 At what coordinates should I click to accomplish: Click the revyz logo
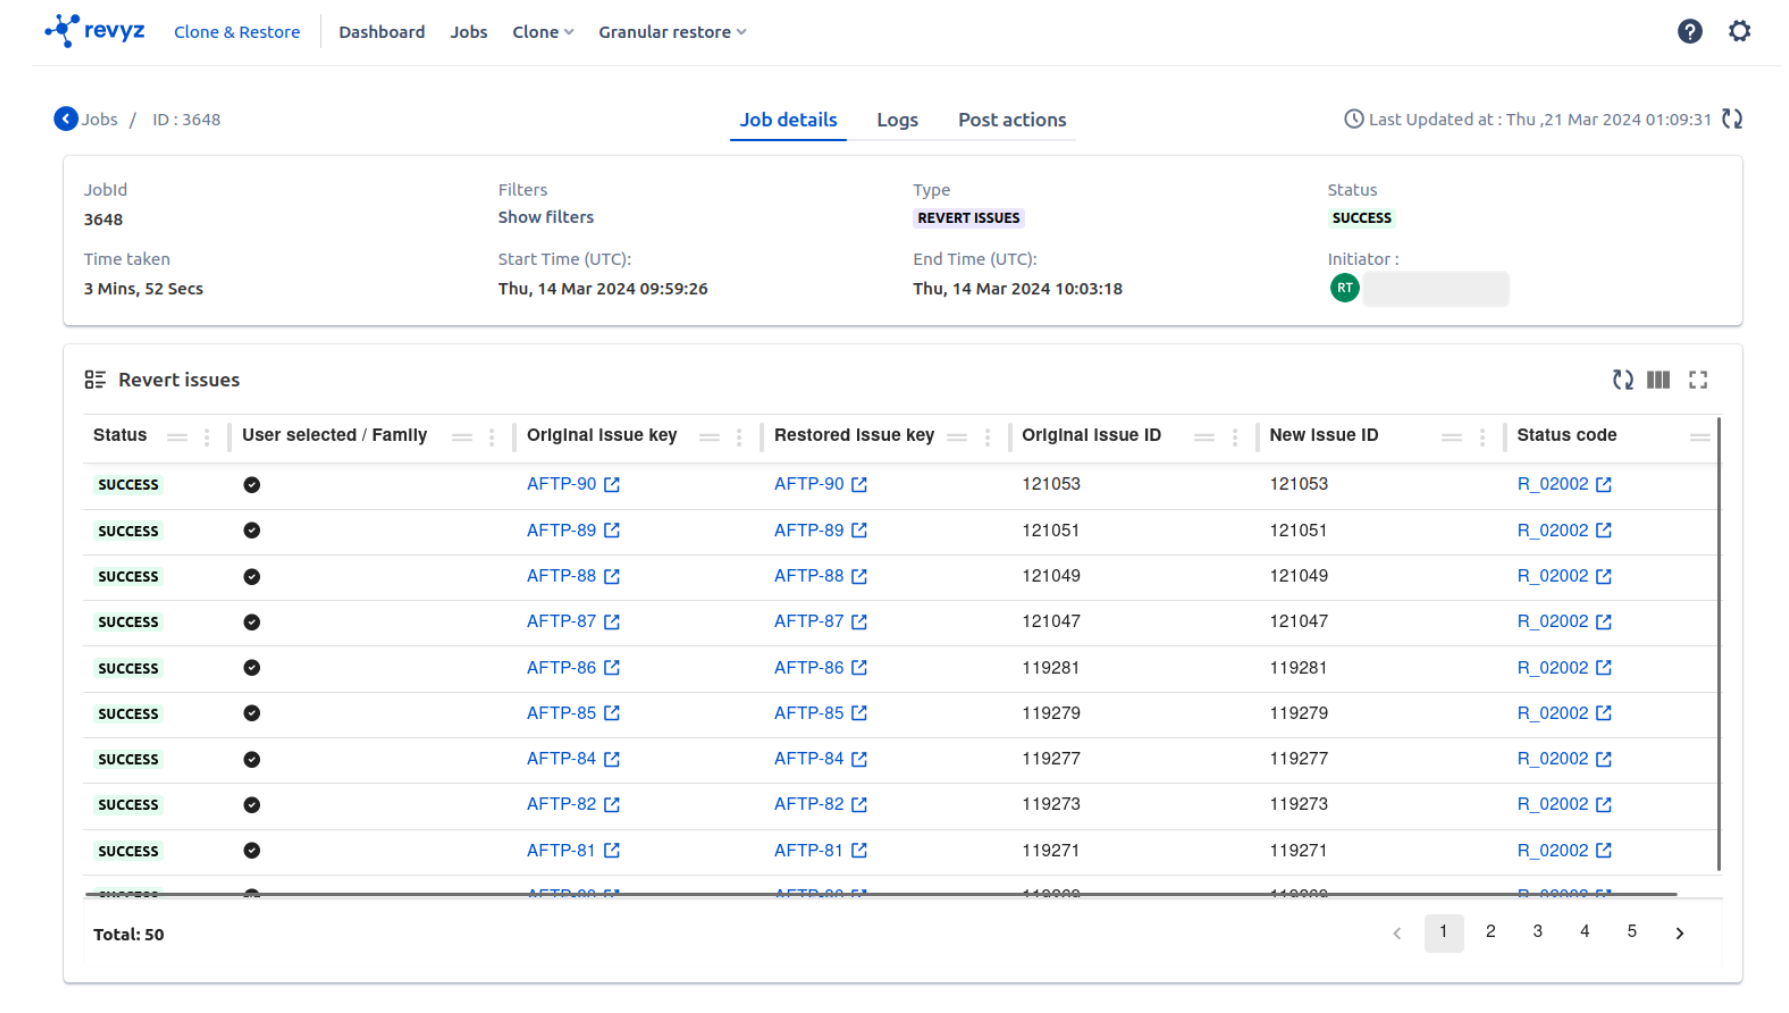pos(95,31)
